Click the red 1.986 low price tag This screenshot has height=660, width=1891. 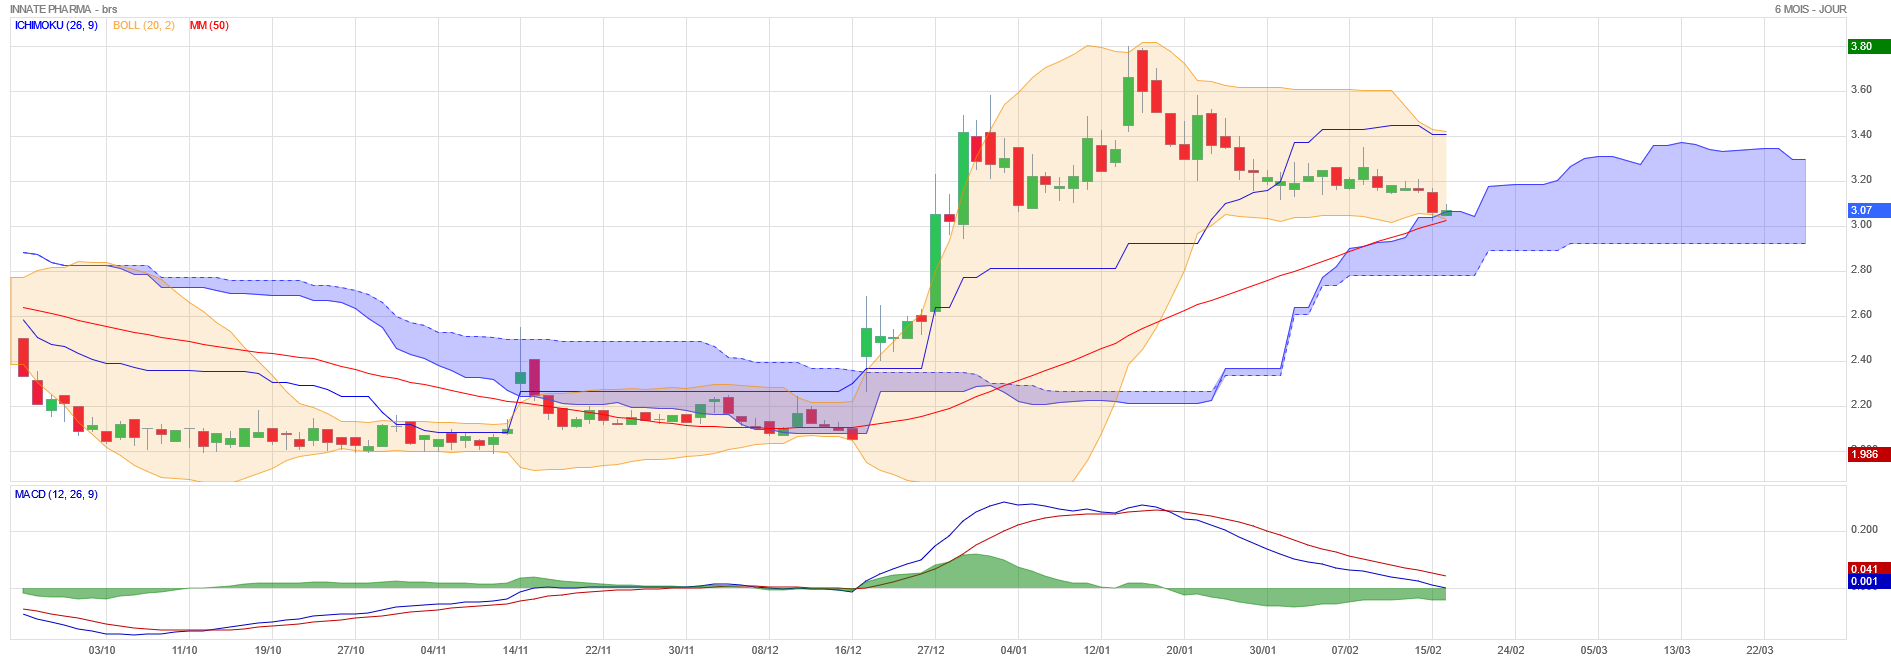[x=1869, y=454]
